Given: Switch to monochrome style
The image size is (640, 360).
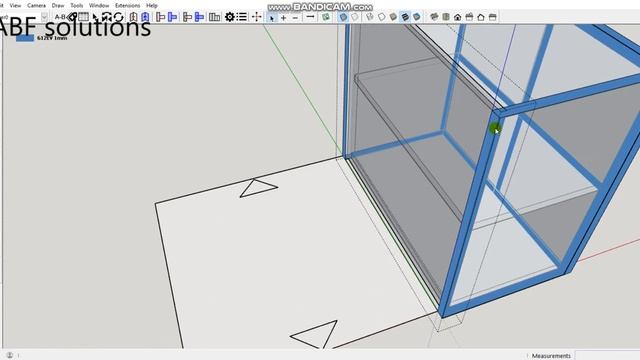Looking at the screenshot, I should coord(417,17).
